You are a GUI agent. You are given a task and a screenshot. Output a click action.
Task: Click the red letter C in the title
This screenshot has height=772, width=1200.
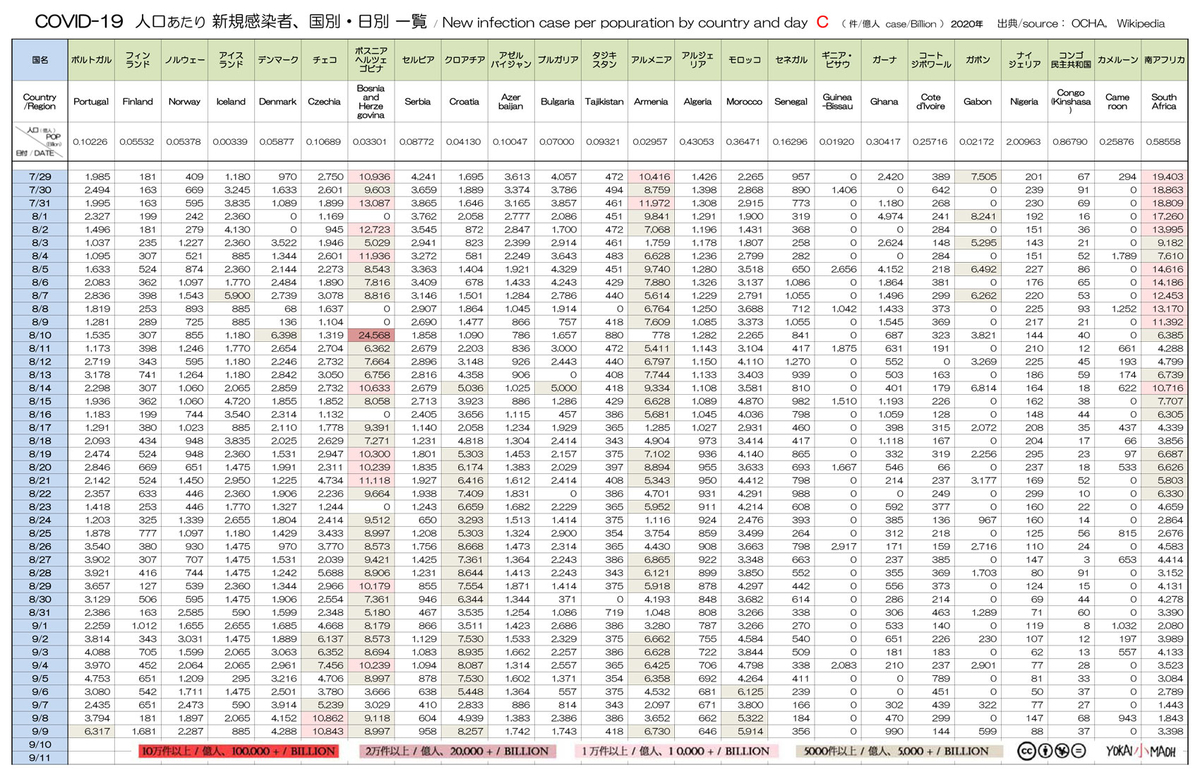coord(823,20)
